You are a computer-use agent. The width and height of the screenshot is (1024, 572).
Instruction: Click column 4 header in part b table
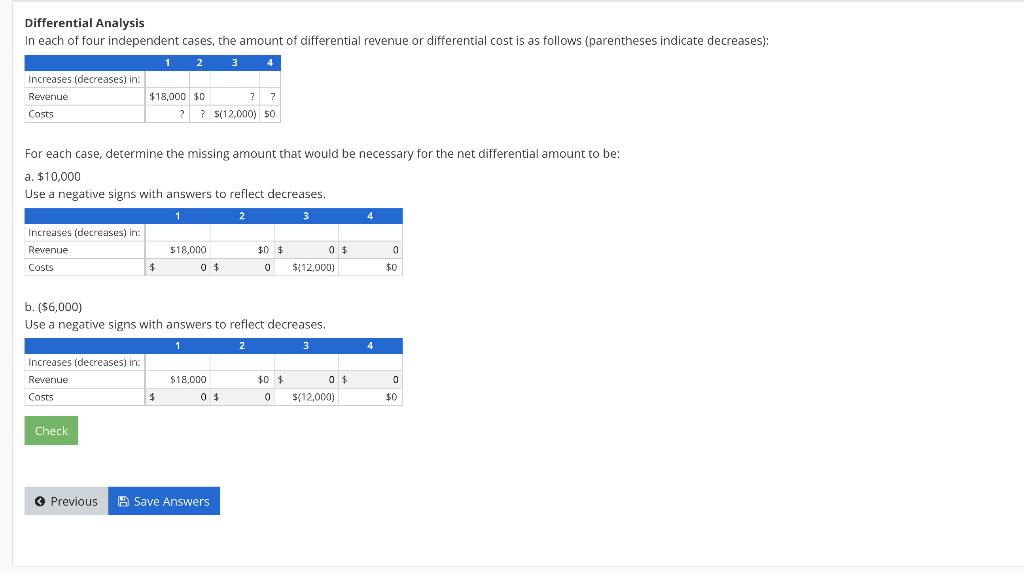point(370,345)
